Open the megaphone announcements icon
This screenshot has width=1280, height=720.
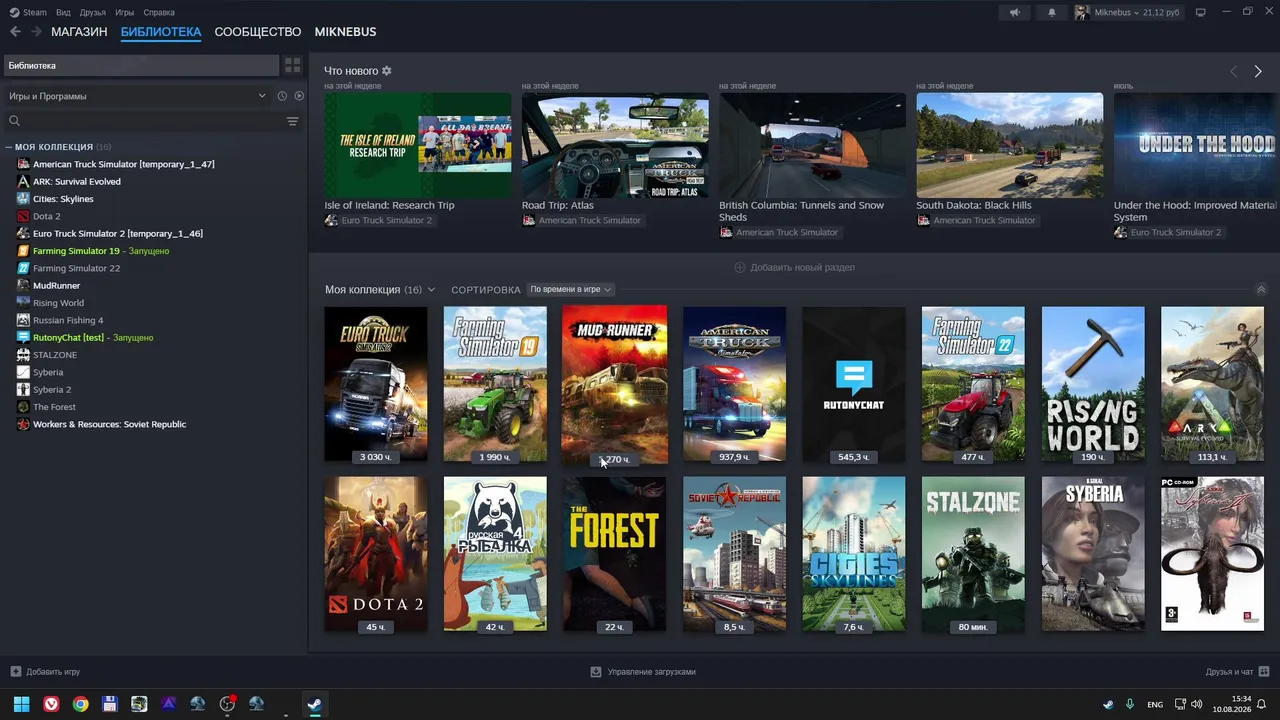[x=1015, y=12]
